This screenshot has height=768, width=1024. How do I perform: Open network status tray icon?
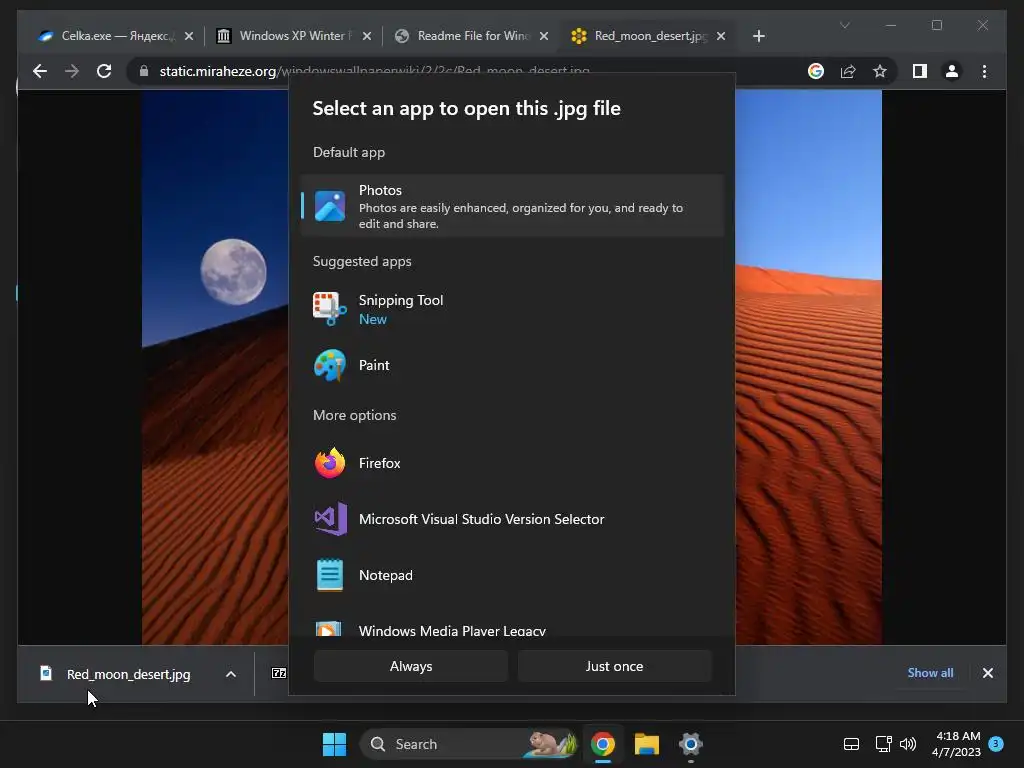pyautogui.click(x=883, y=744)
